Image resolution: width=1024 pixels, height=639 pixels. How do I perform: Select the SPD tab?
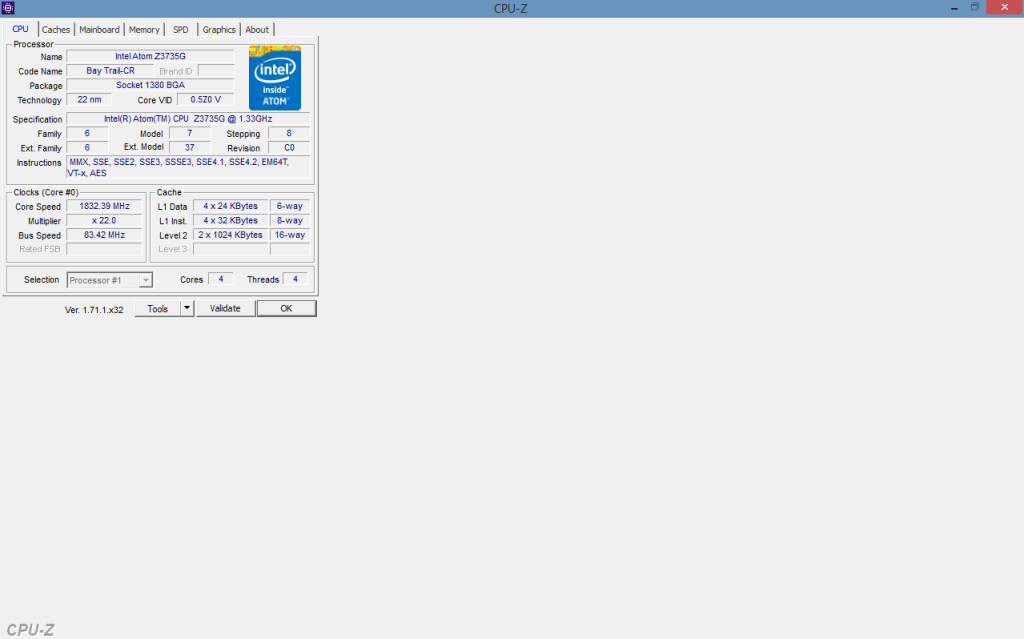(x=181, y=29)
